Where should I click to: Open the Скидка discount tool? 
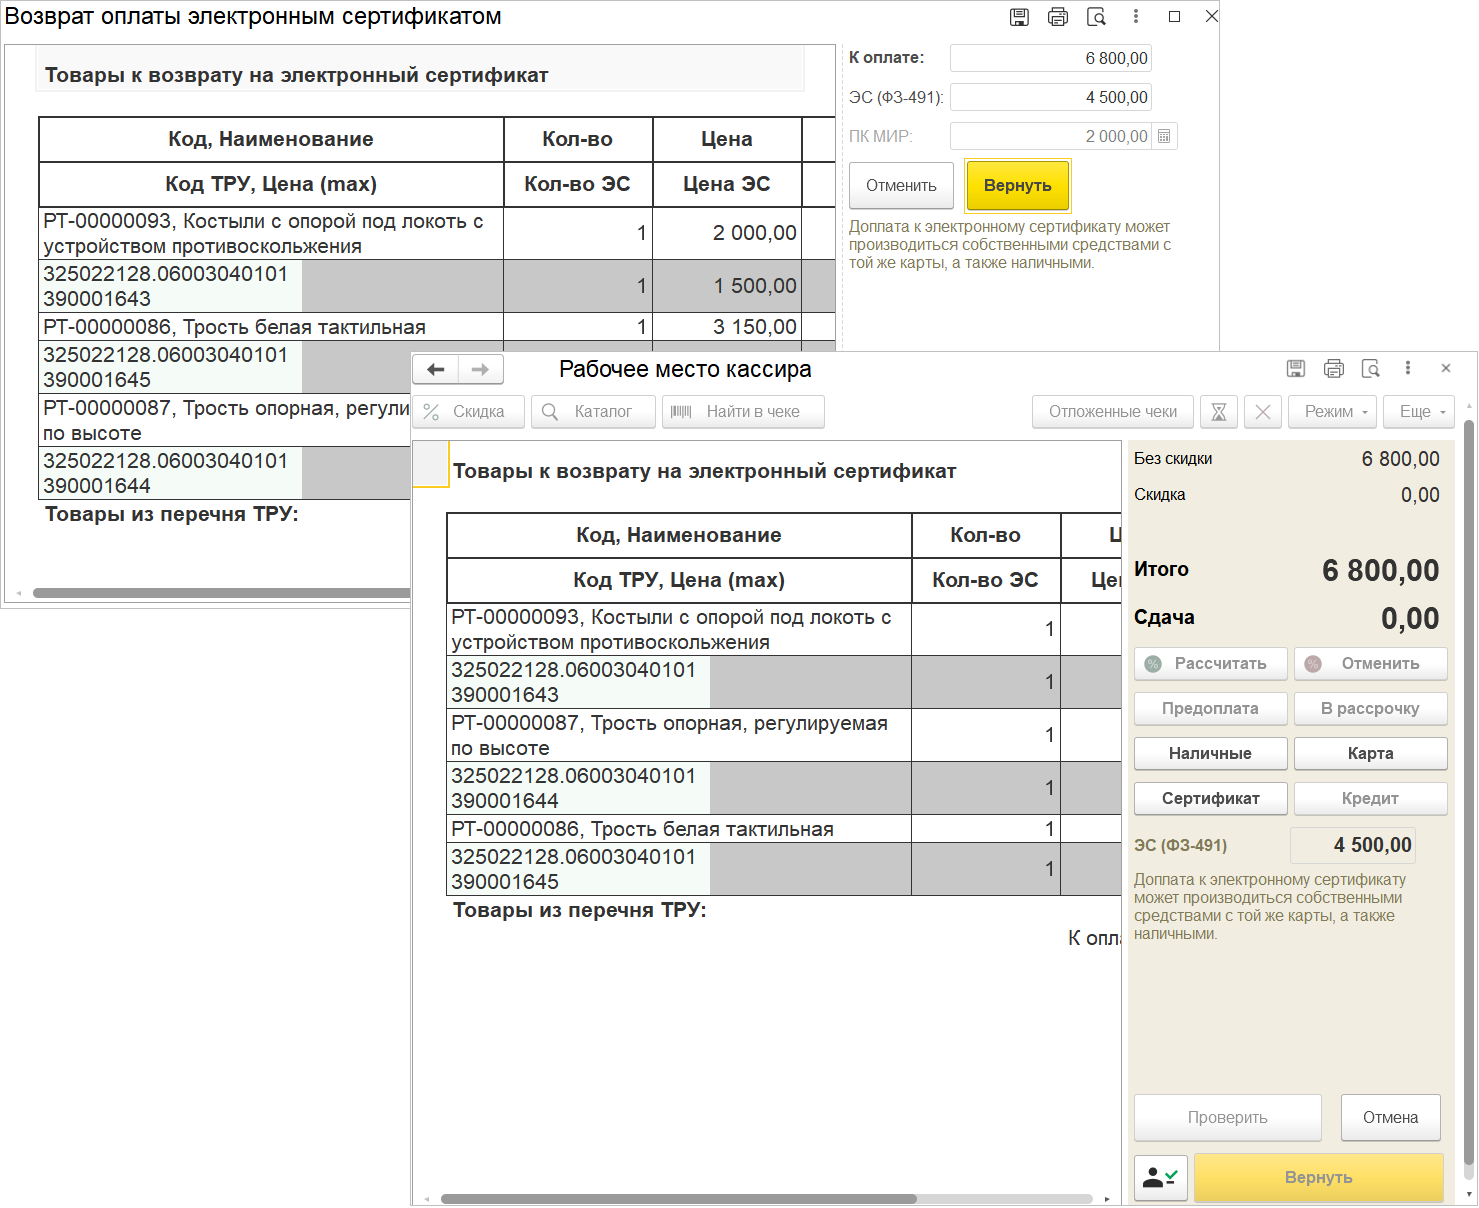[x=469, y=412]
